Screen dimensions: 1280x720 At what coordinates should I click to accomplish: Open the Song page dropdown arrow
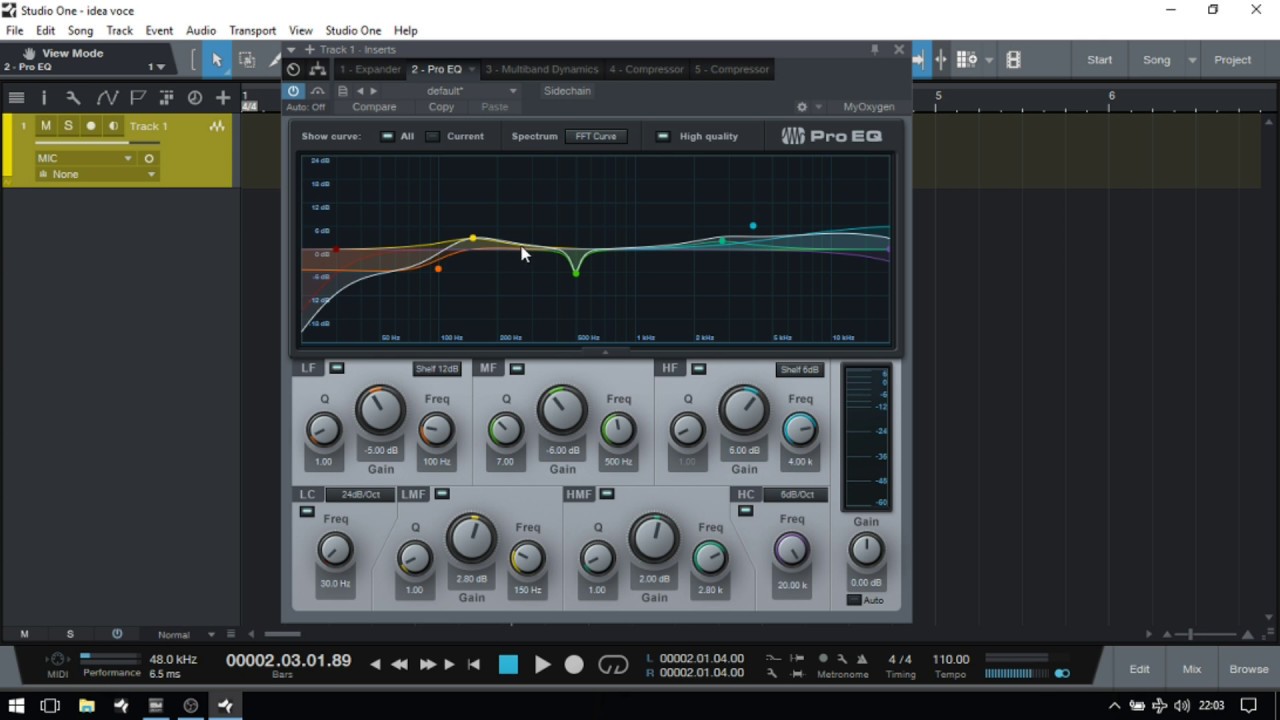click(1192, 60)
